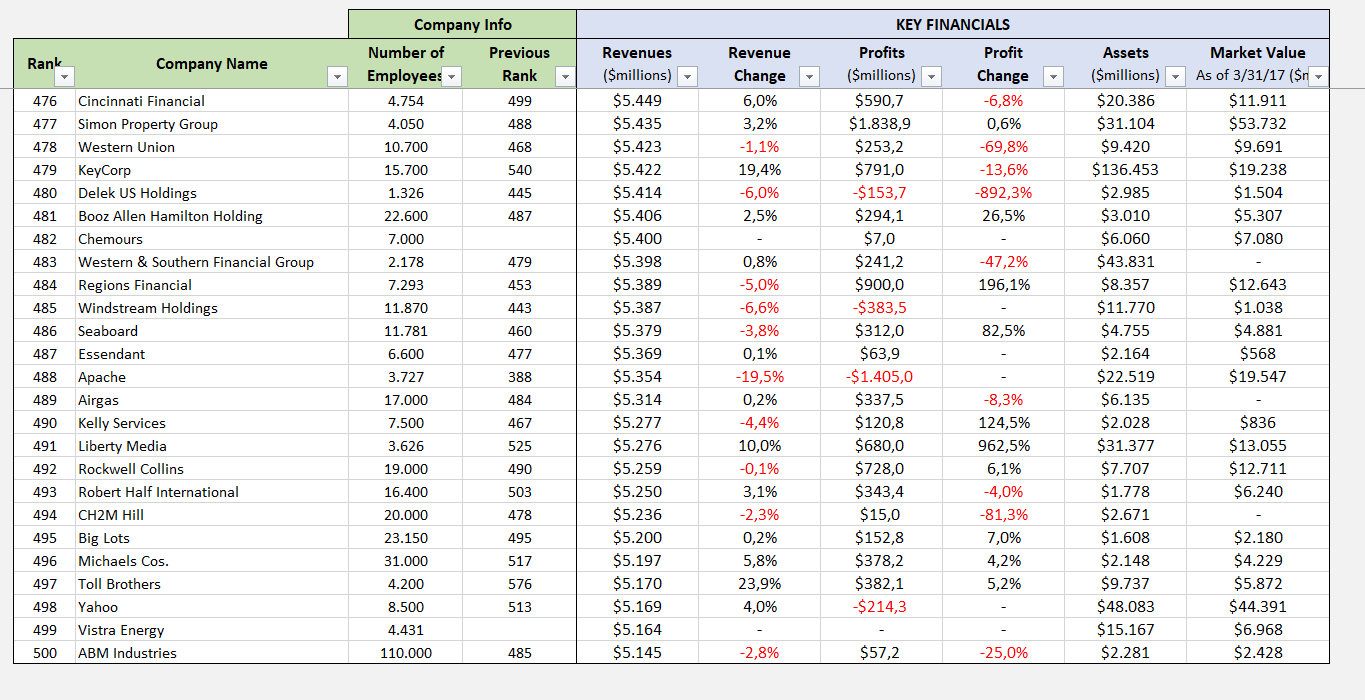
Task: Select Toll Brothers' previous rank "576"
Action: tap(520, 584)
